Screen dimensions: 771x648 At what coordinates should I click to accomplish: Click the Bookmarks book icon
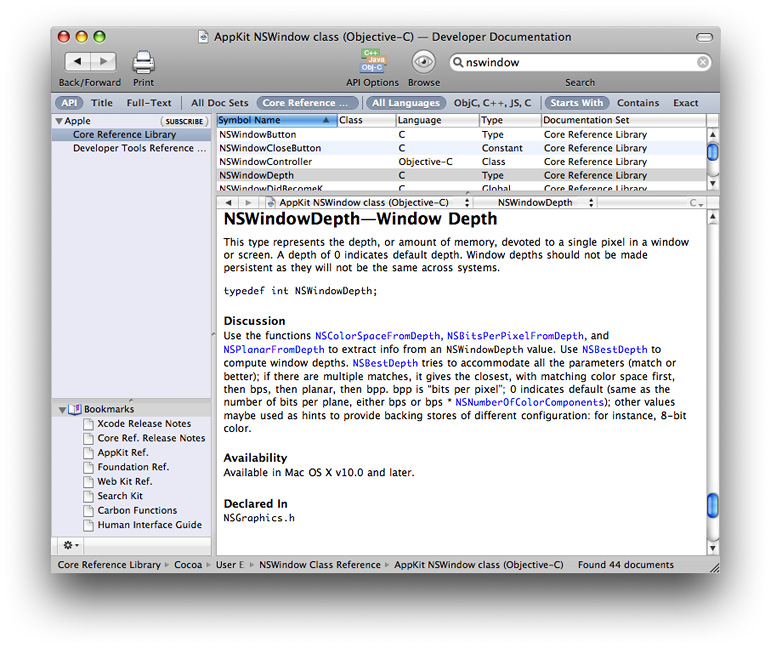point(75,409)
